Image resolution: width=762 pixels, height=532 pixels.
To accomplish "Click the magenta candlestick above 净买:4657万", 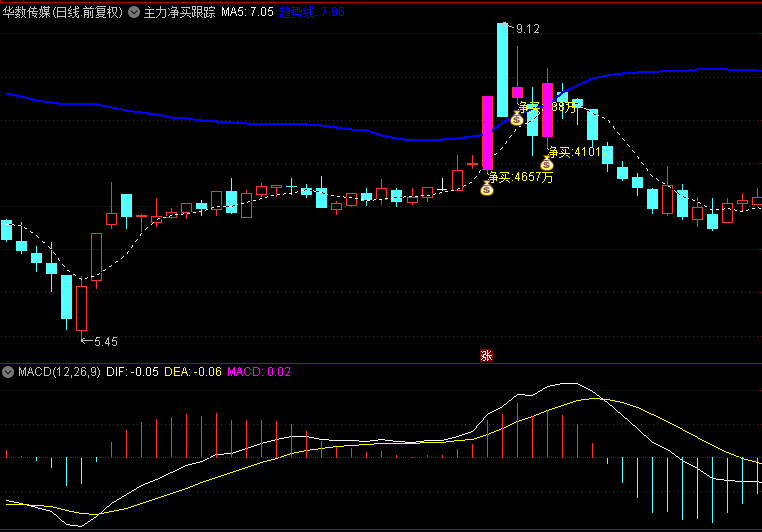I will (x=487, y=133).
